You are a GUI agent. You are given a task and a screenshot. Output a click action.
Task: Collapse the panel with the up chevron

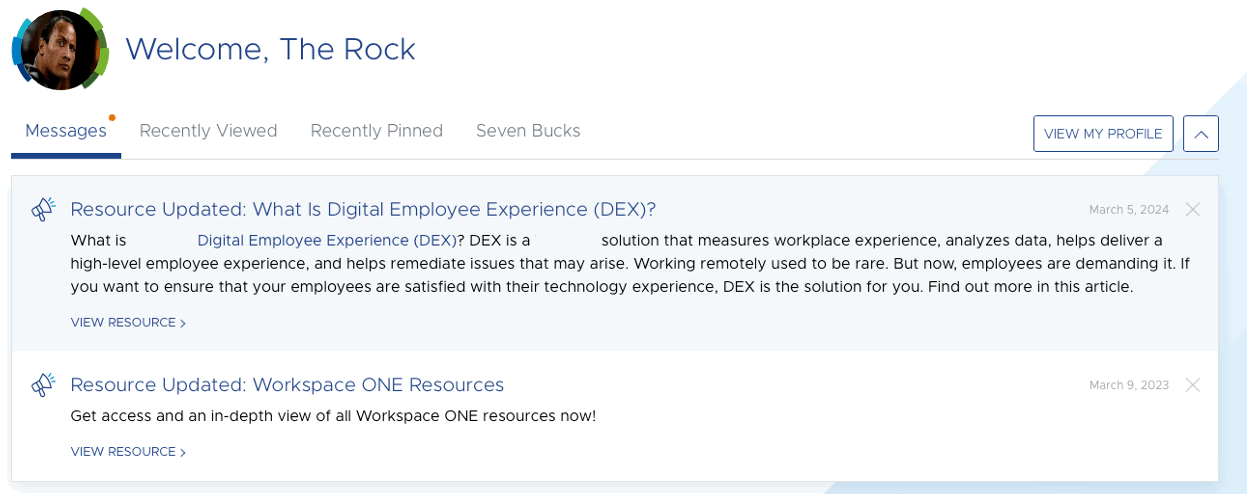pyautogui.click(x=1200, y=134)
